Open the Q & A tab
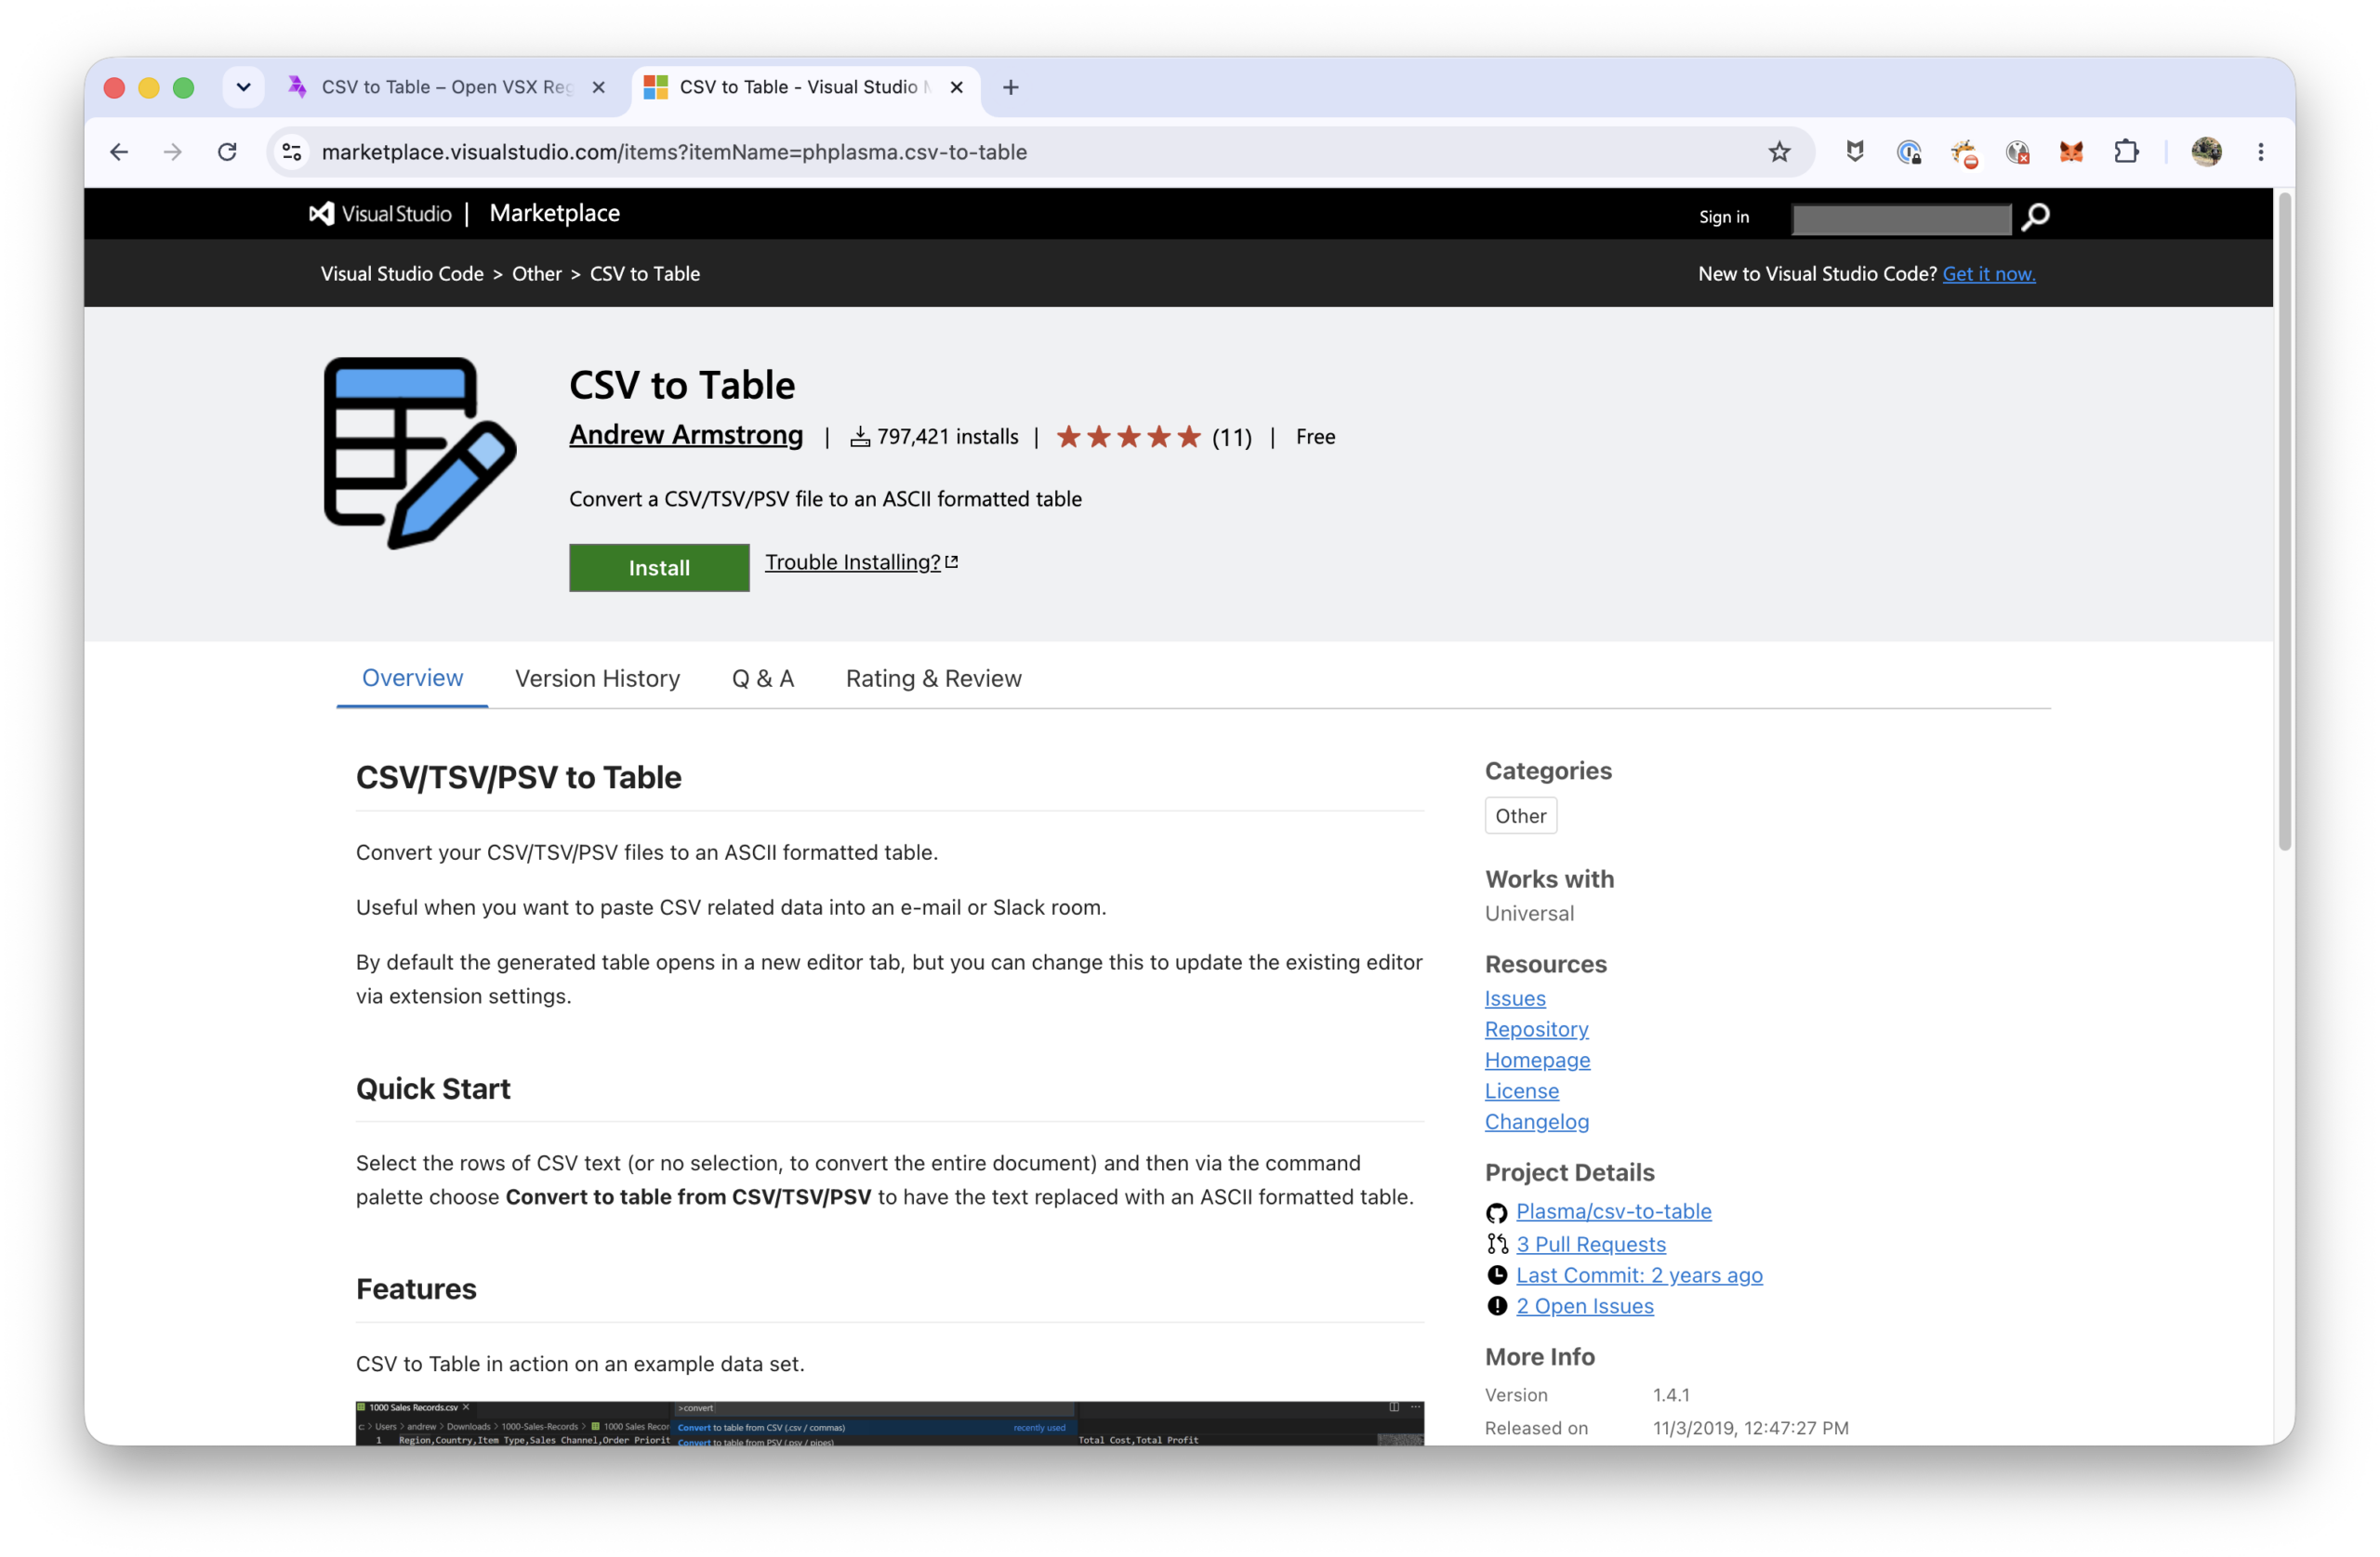Viewport: 2380px width, 1557px height. click(762, 678)
